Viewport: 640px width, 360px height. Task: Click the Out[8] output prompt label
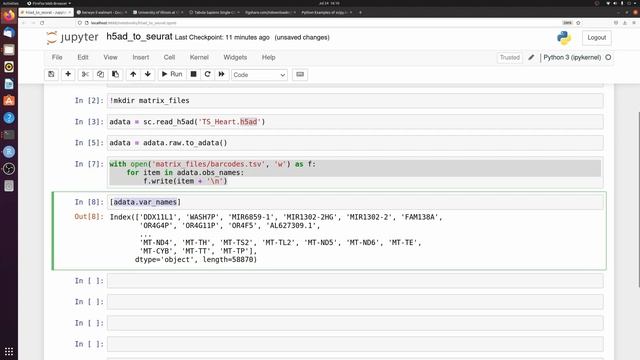[x=89, y=216]
